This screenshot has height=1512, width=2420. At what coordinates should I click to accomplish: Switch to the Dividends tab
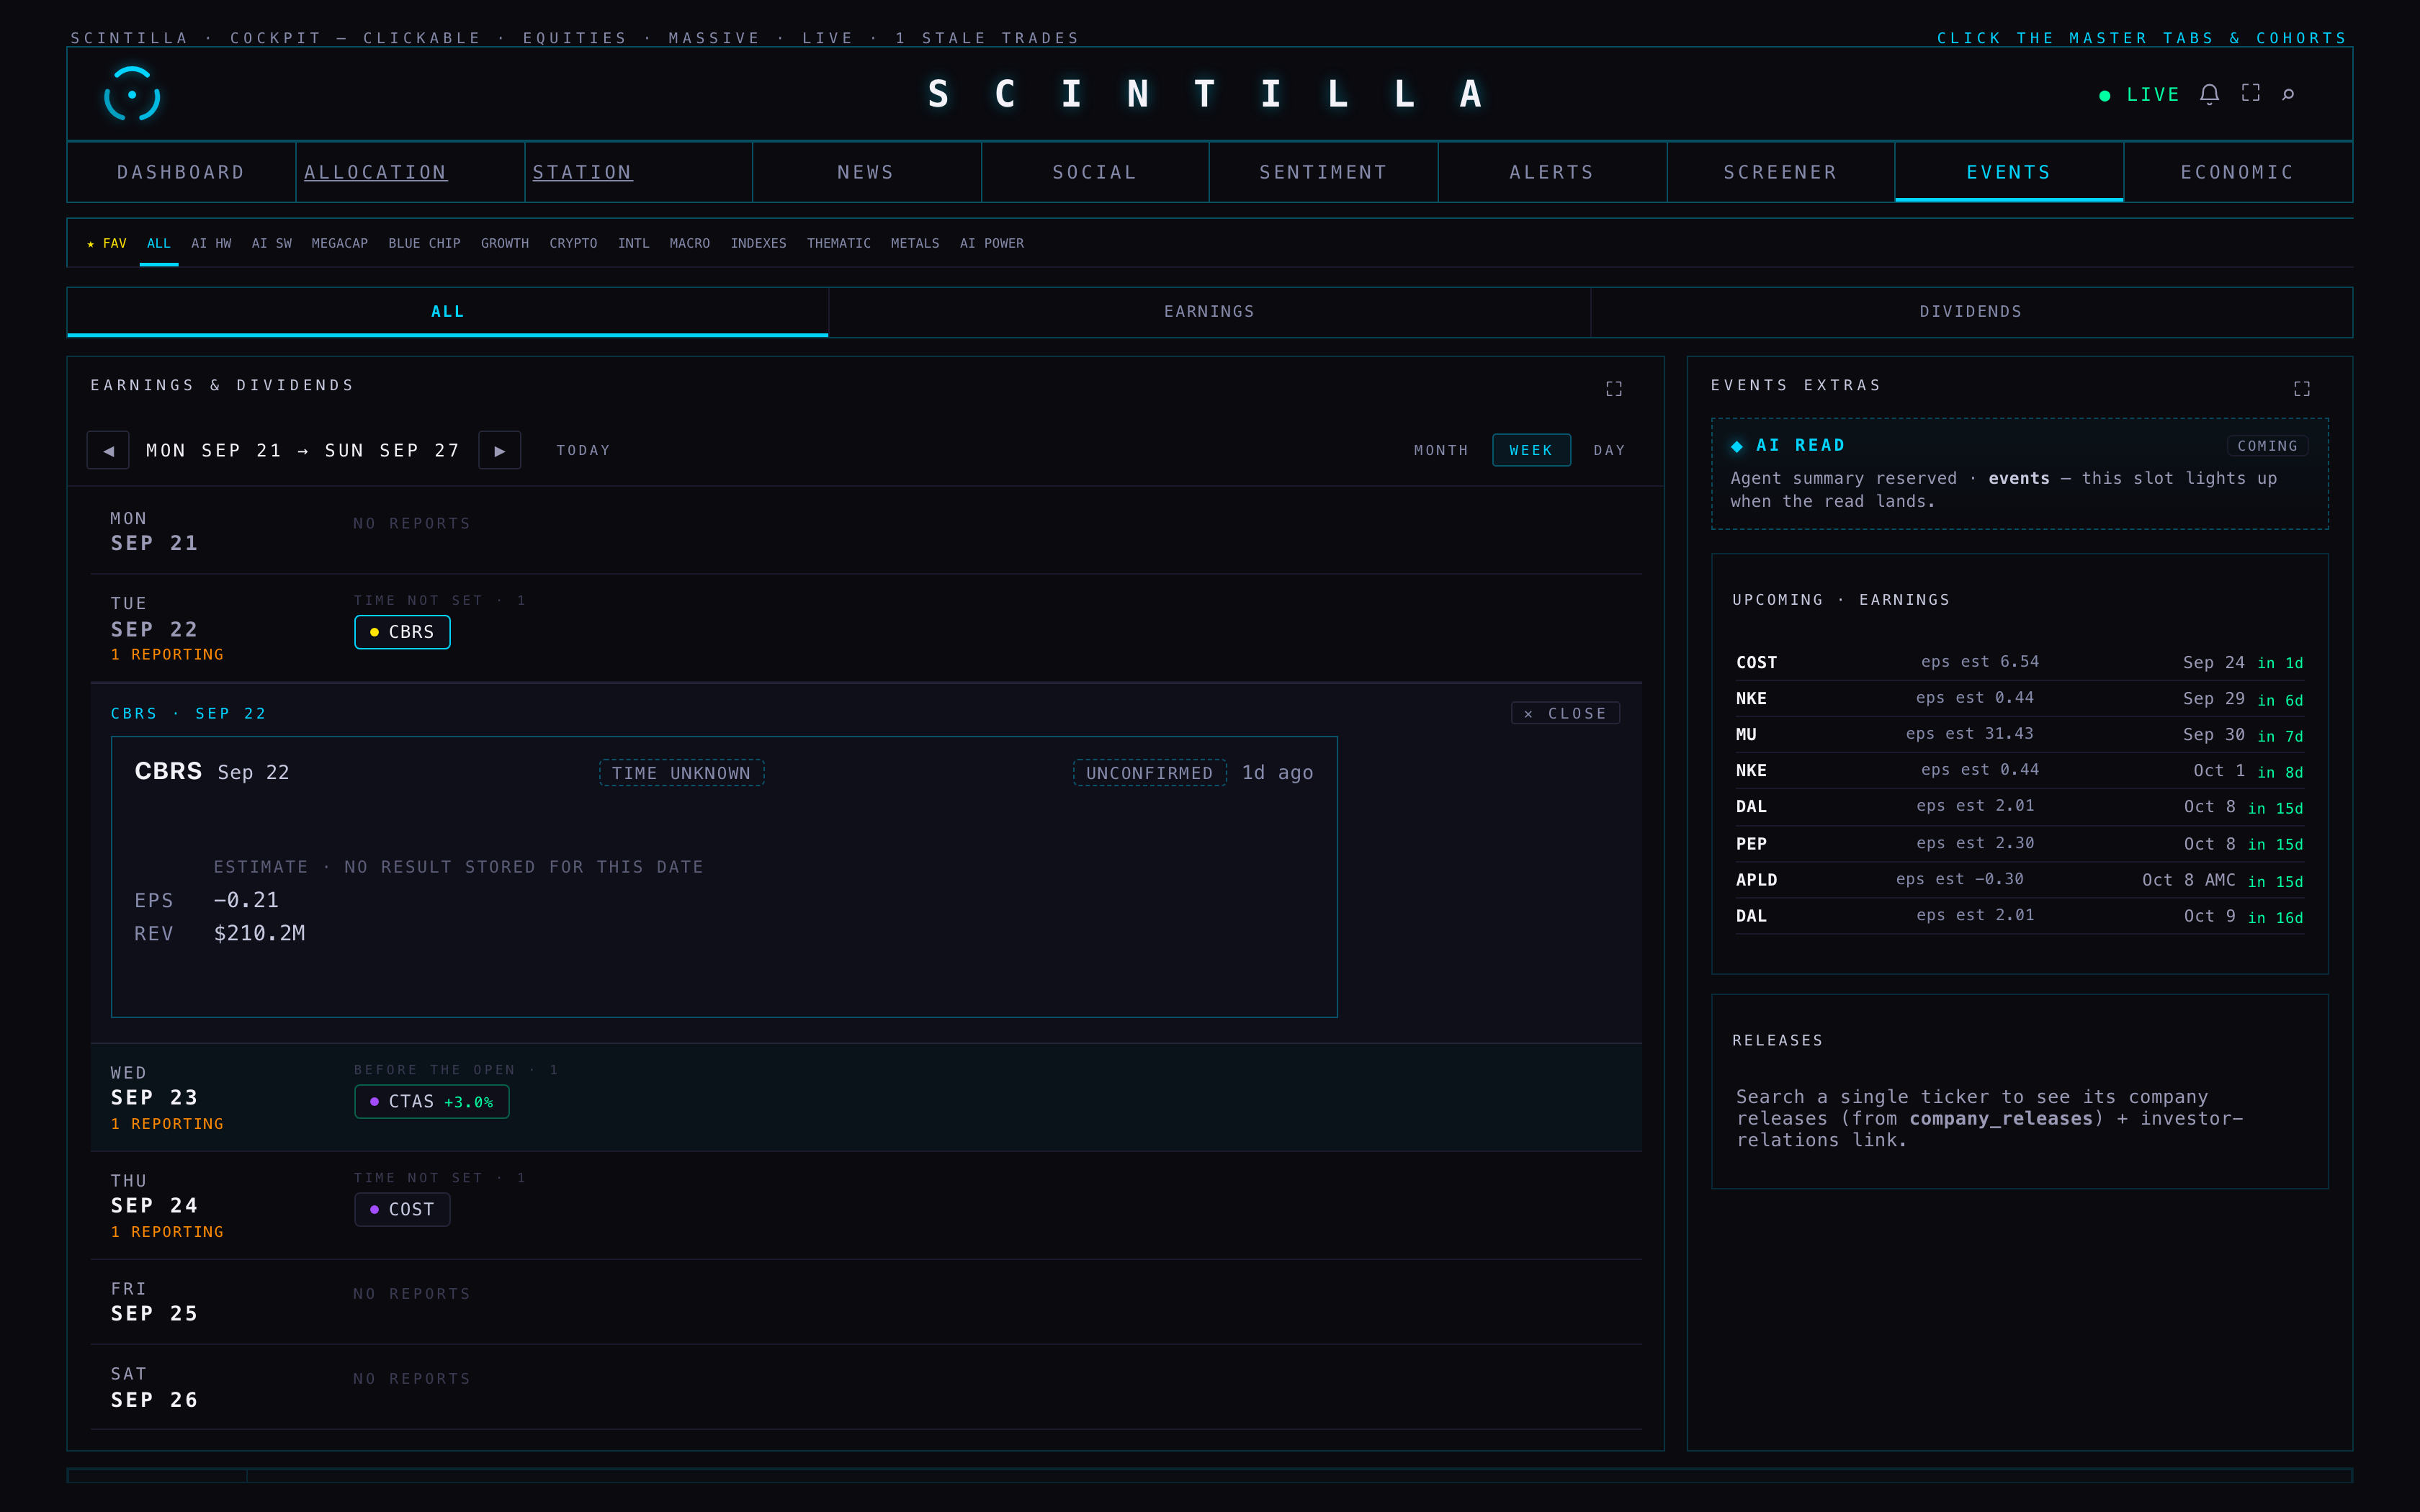point(1970,312)
